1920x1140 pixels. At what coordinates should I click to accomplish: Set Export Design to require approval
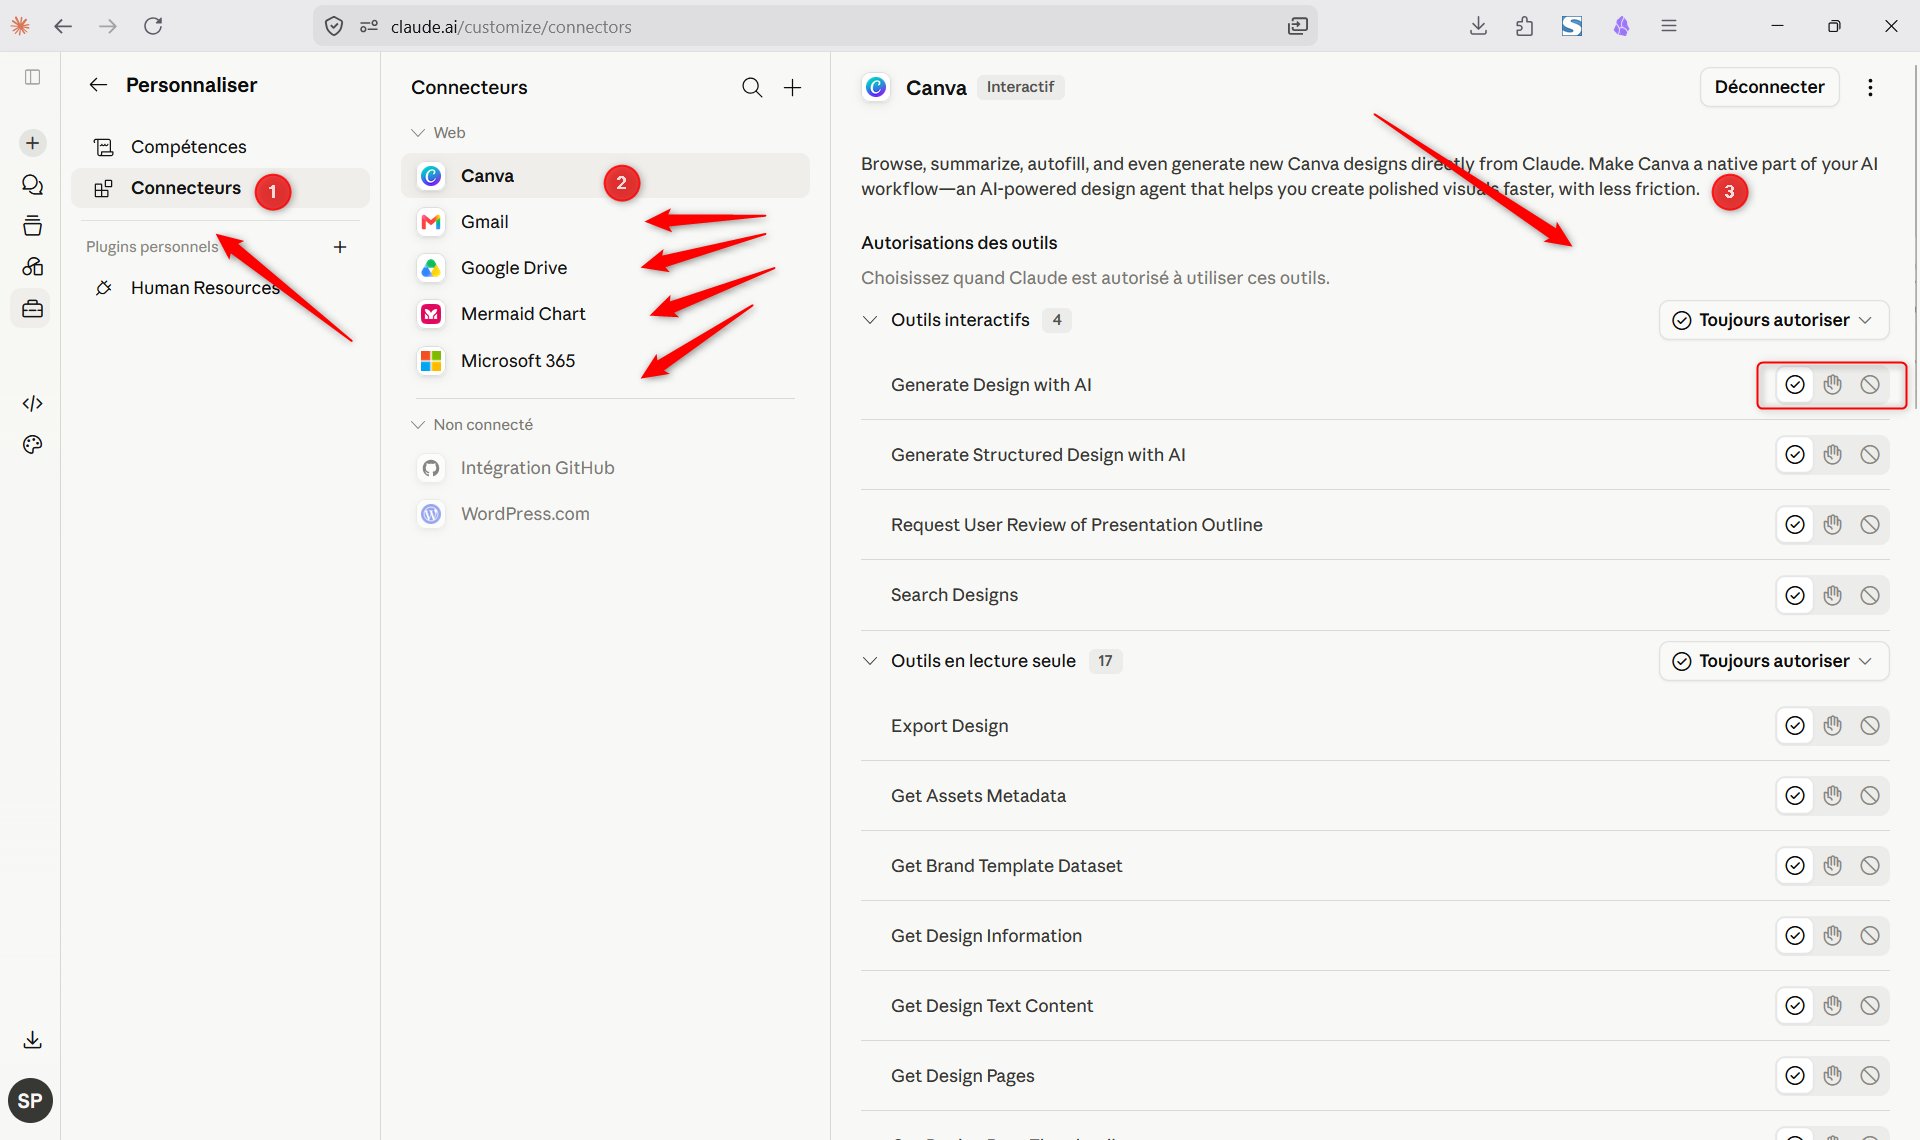[x=1832, y=726]
